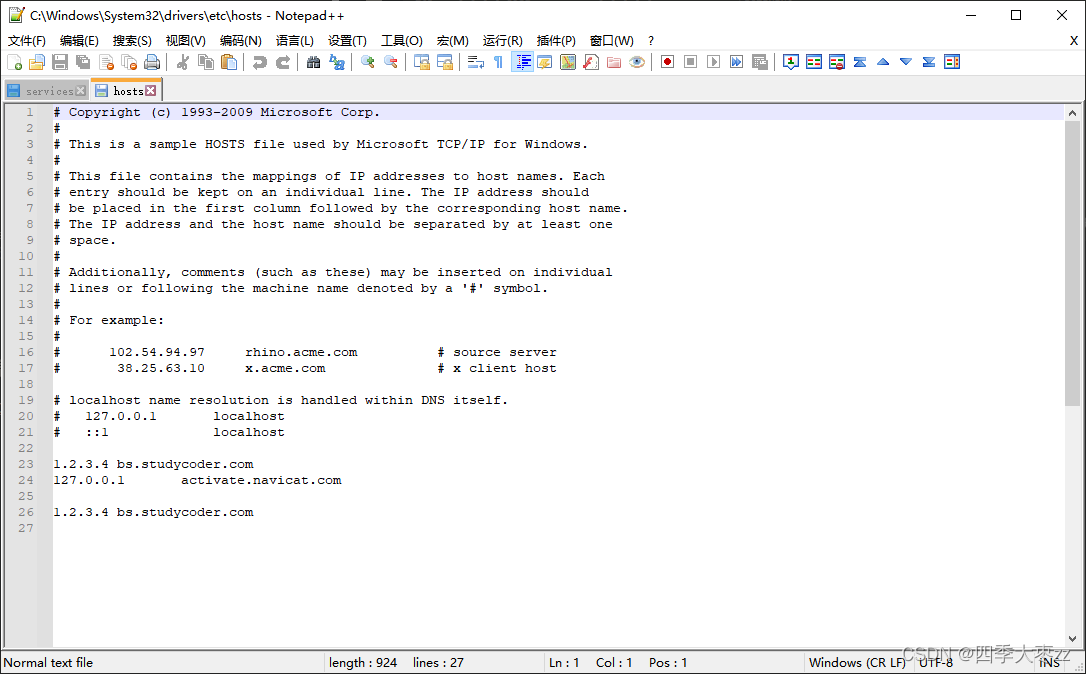Click the Redo arrow icon
Screen dimensions: 1086x674
pyautogui.click(x=283, y=62)
